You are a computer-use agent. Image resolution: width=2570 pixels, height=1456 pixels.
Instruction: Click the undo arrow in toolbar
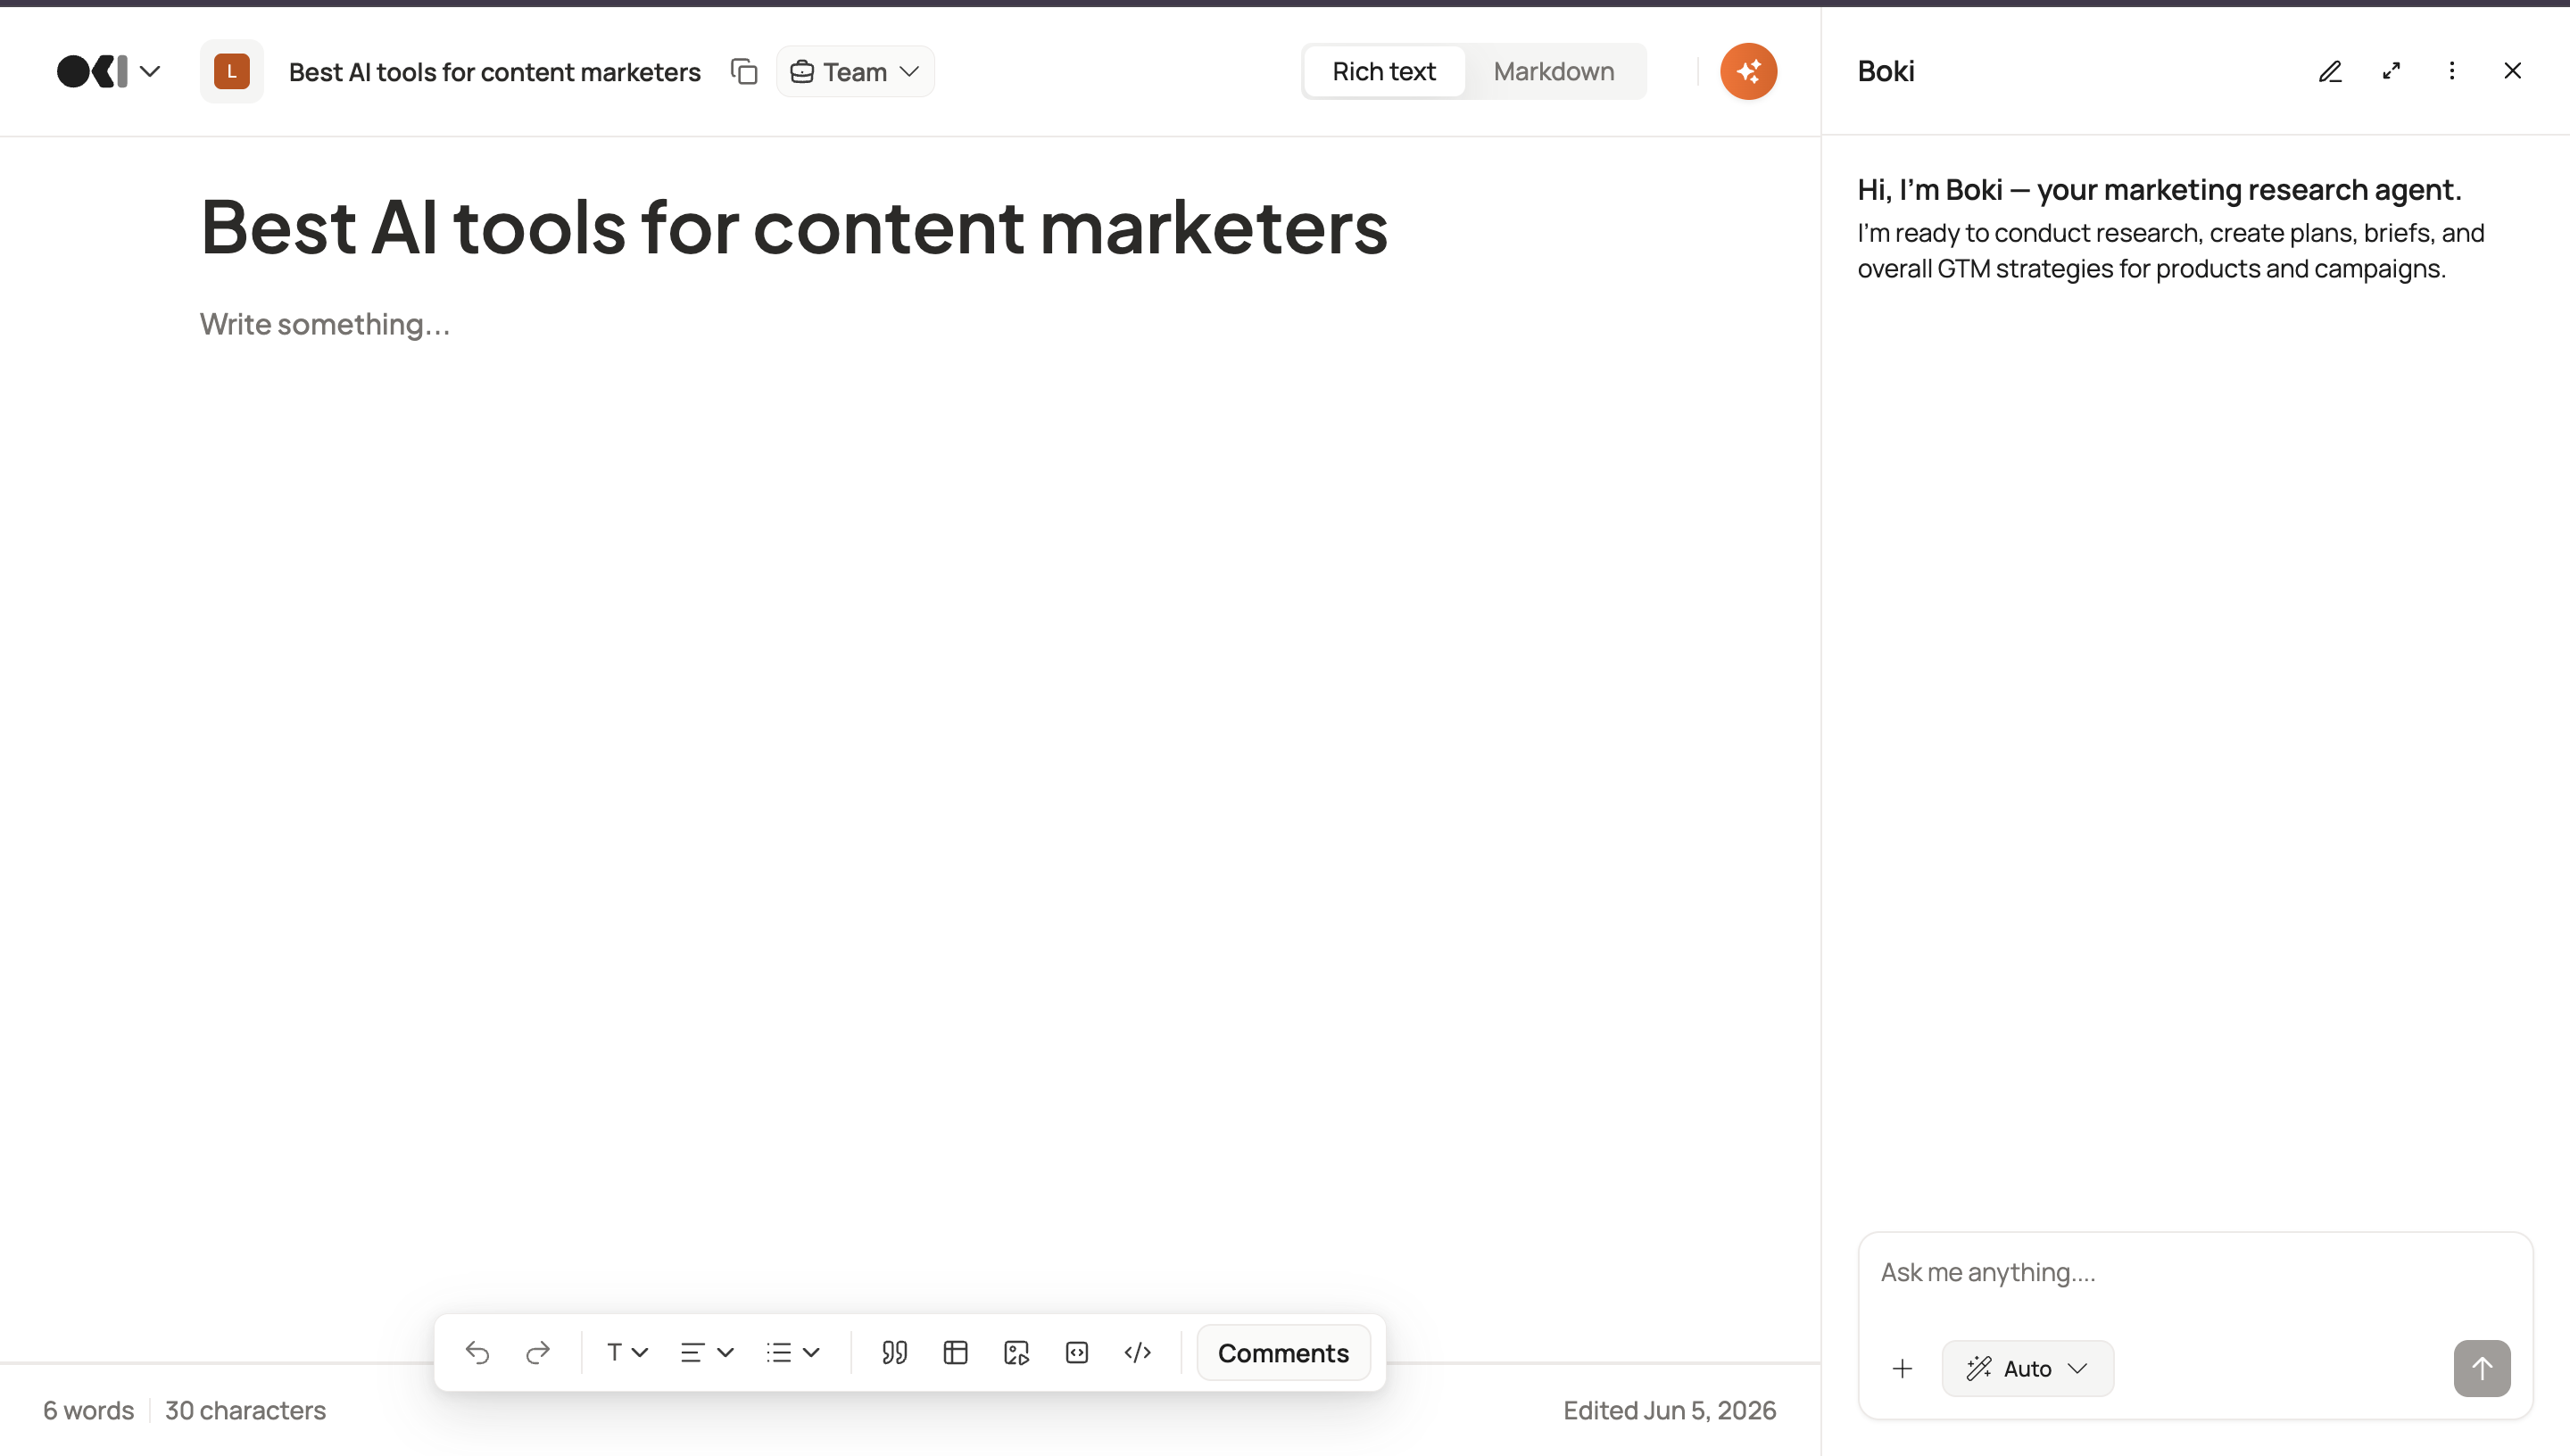click(x=478, y=1352)
